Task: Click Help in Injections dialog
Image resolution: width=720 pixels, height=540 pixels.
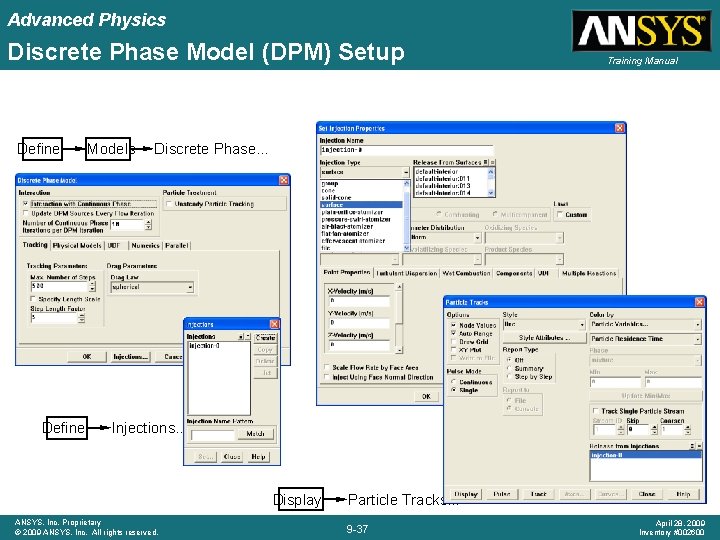Action: pos(259,456)
